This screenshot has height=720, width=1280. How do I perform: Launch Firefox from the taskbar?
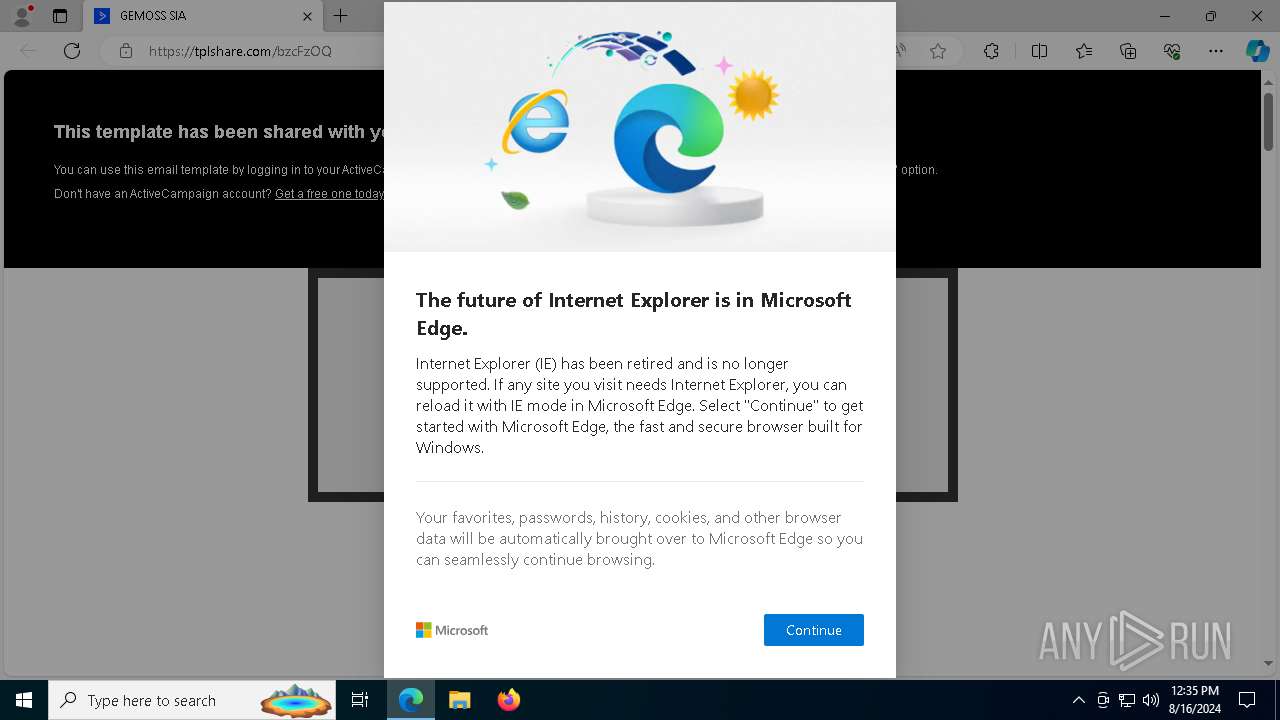click(x=508, y=700)
